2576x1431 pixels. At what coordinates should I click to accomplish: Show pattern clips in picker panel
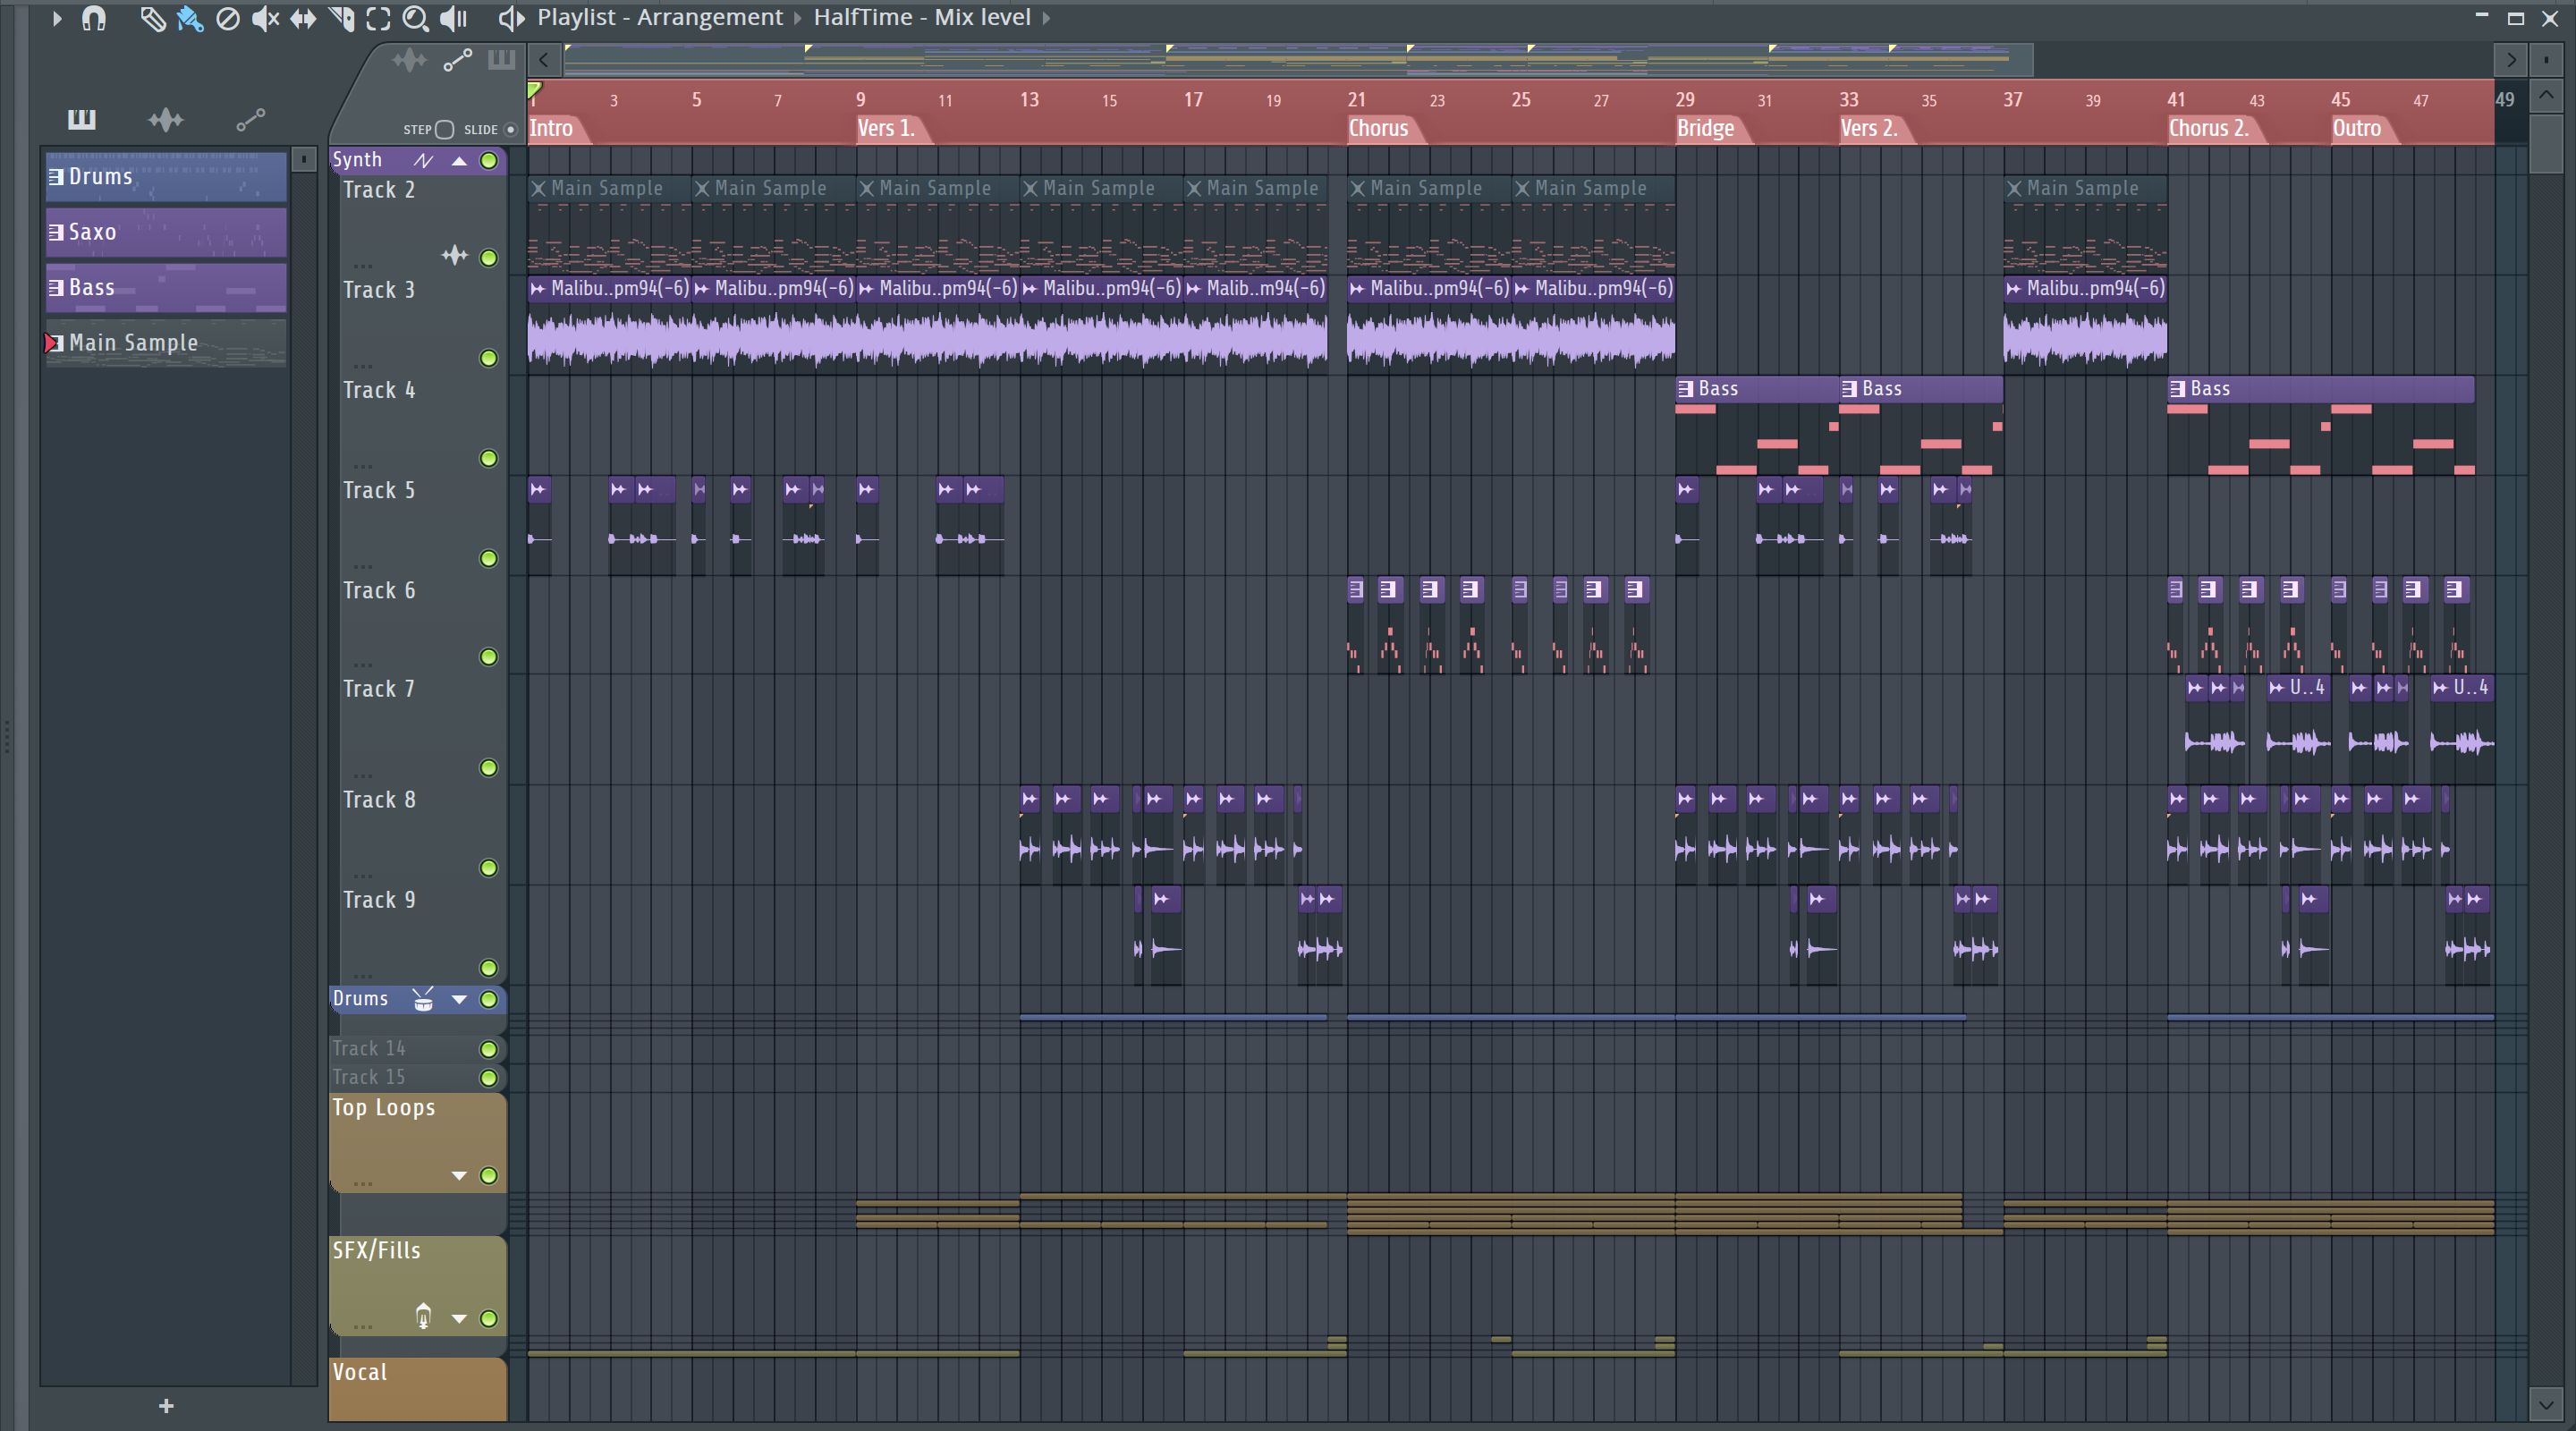pos(82,120)
